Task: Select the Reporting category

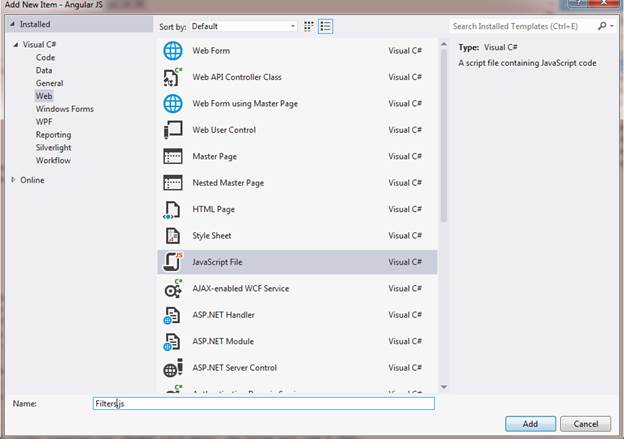Action: [53, 135]
